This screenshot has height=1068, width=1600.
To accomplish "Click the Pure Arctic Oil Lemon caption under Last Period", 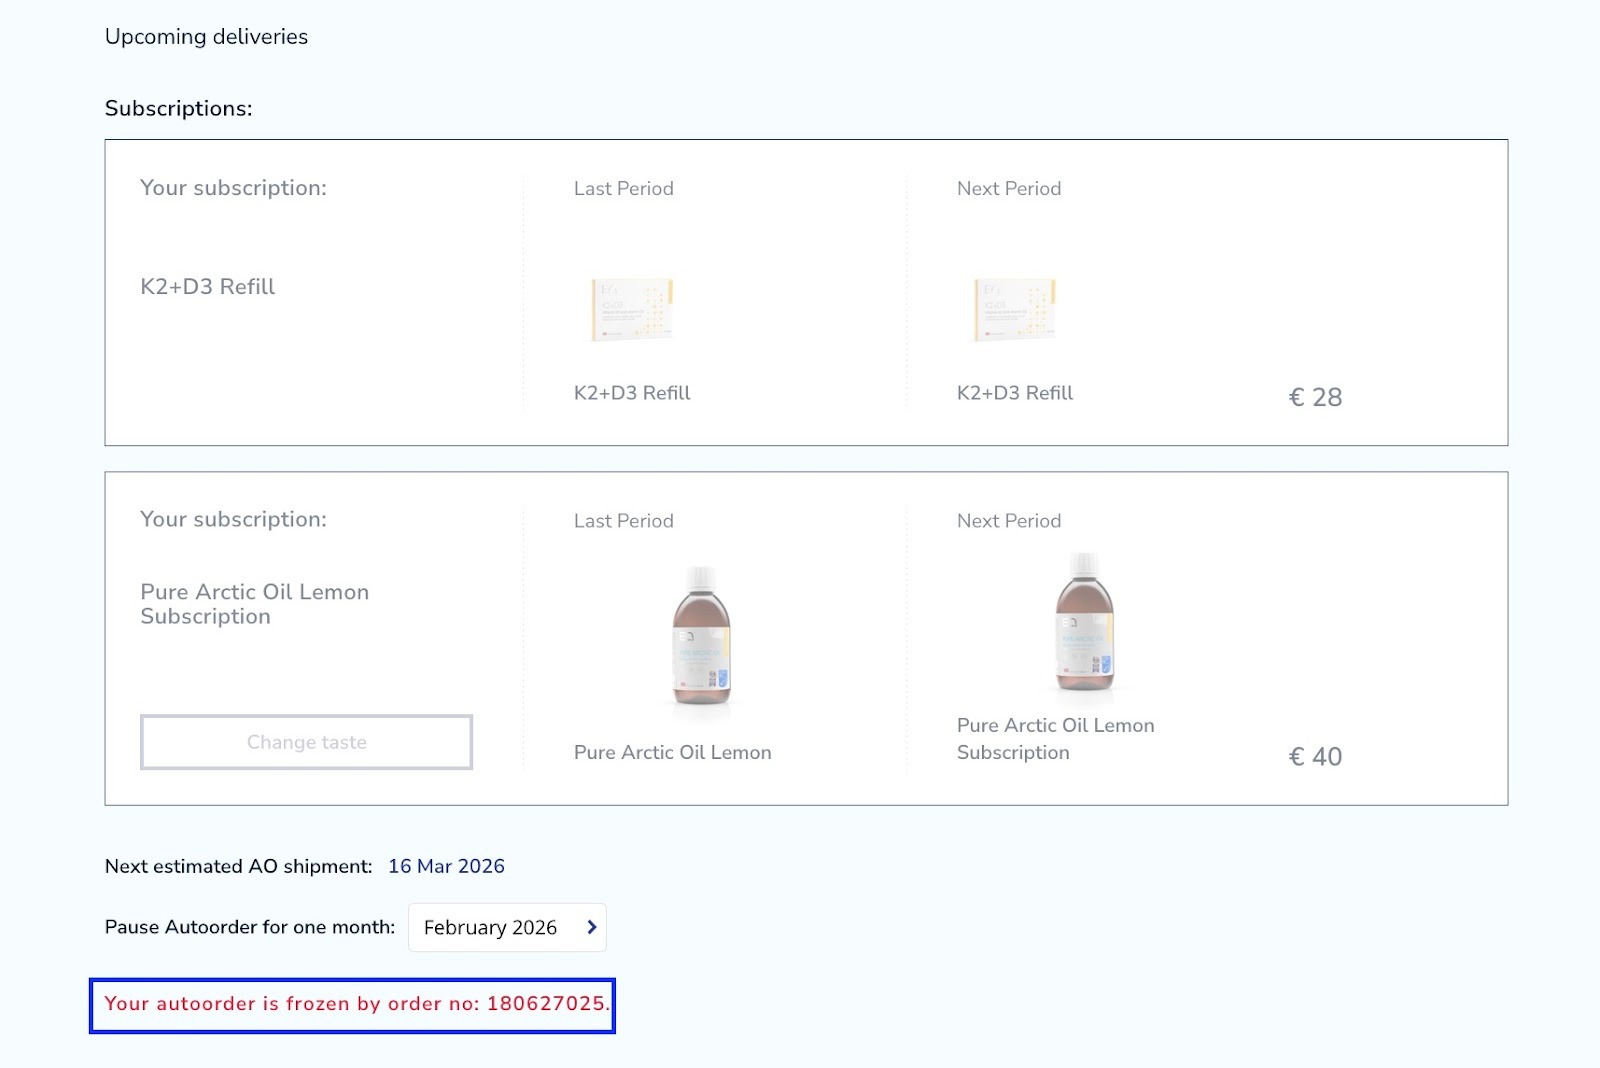I will coord(672,752).
